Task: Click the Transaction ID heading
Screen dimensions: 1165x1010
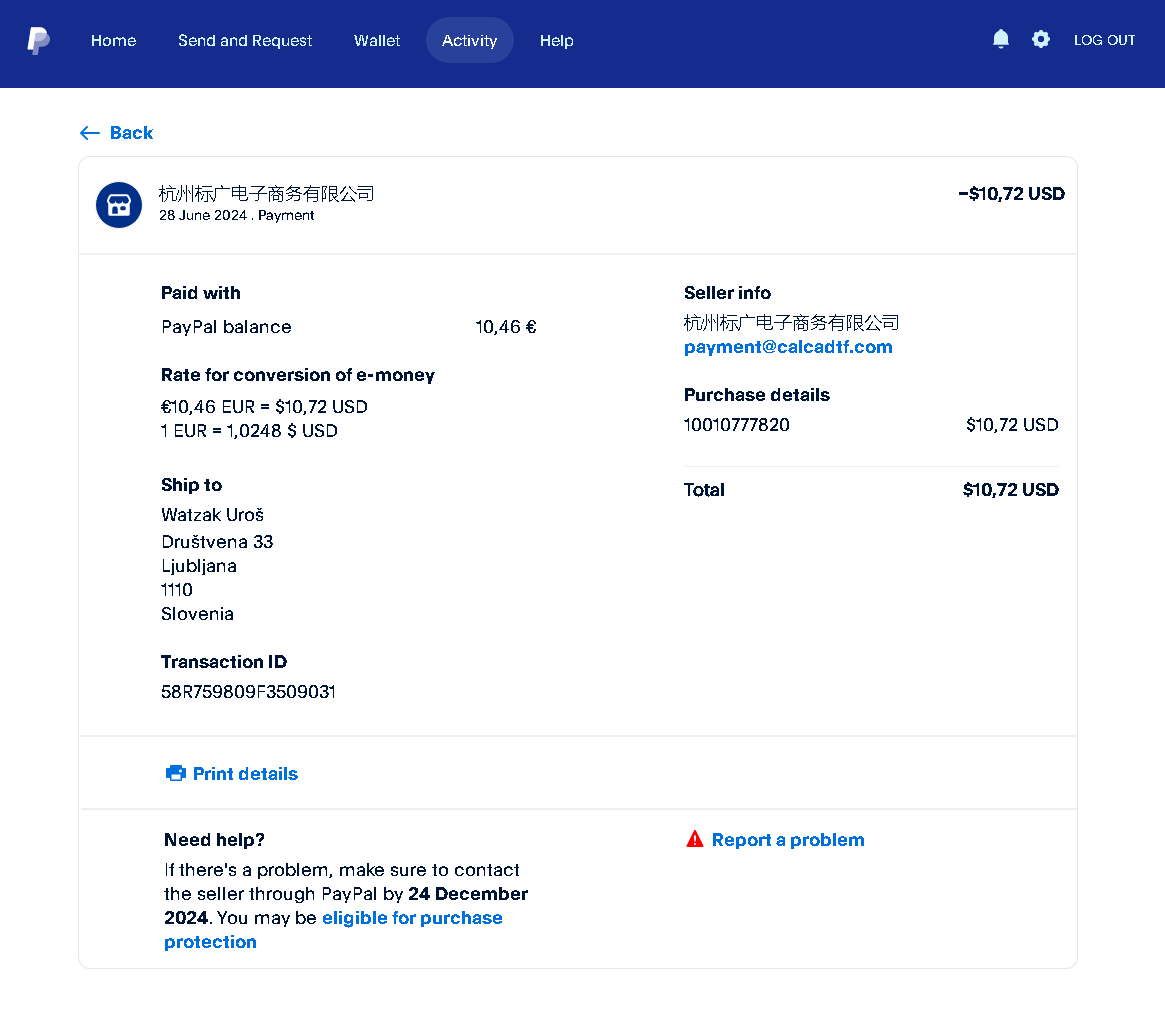Action: [x=224, y=662]
